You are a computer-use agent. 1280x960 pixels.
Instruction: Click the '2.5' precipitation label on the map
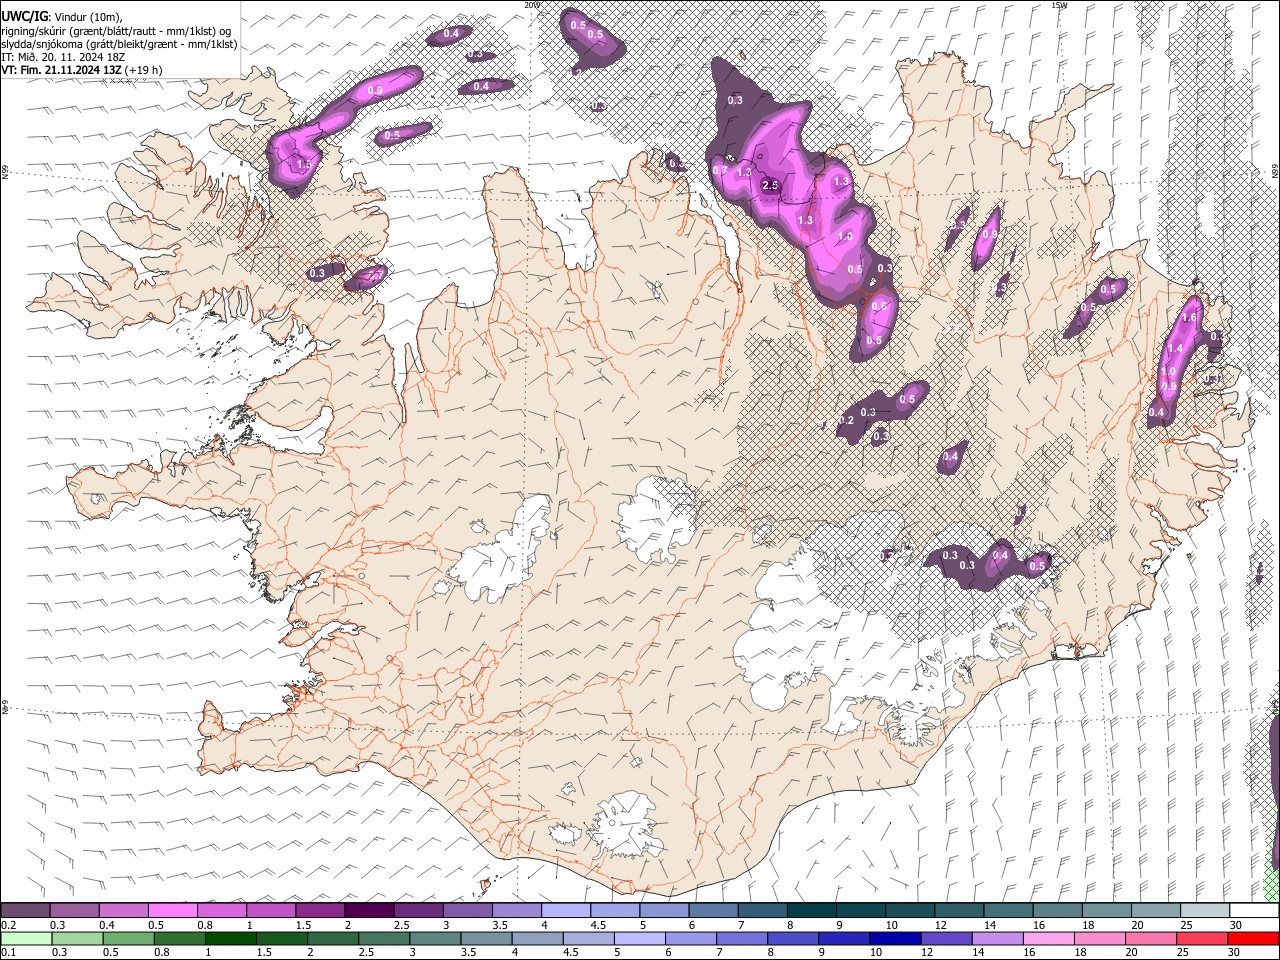(770, 186)
